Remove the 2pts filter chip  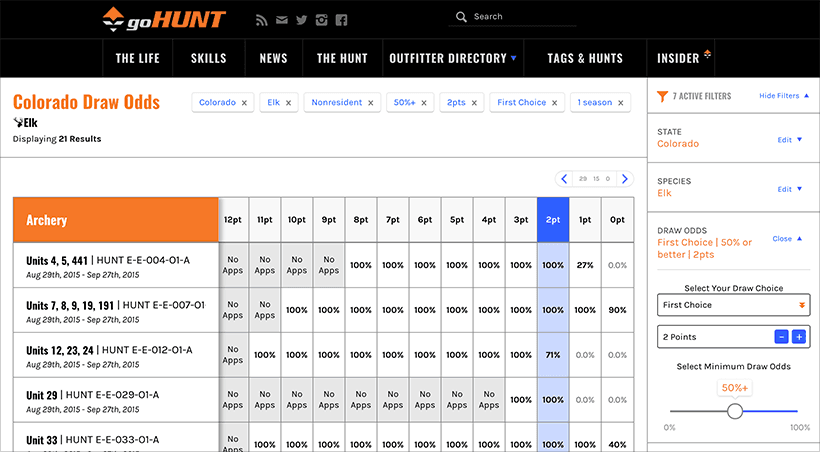coord(474,103)
